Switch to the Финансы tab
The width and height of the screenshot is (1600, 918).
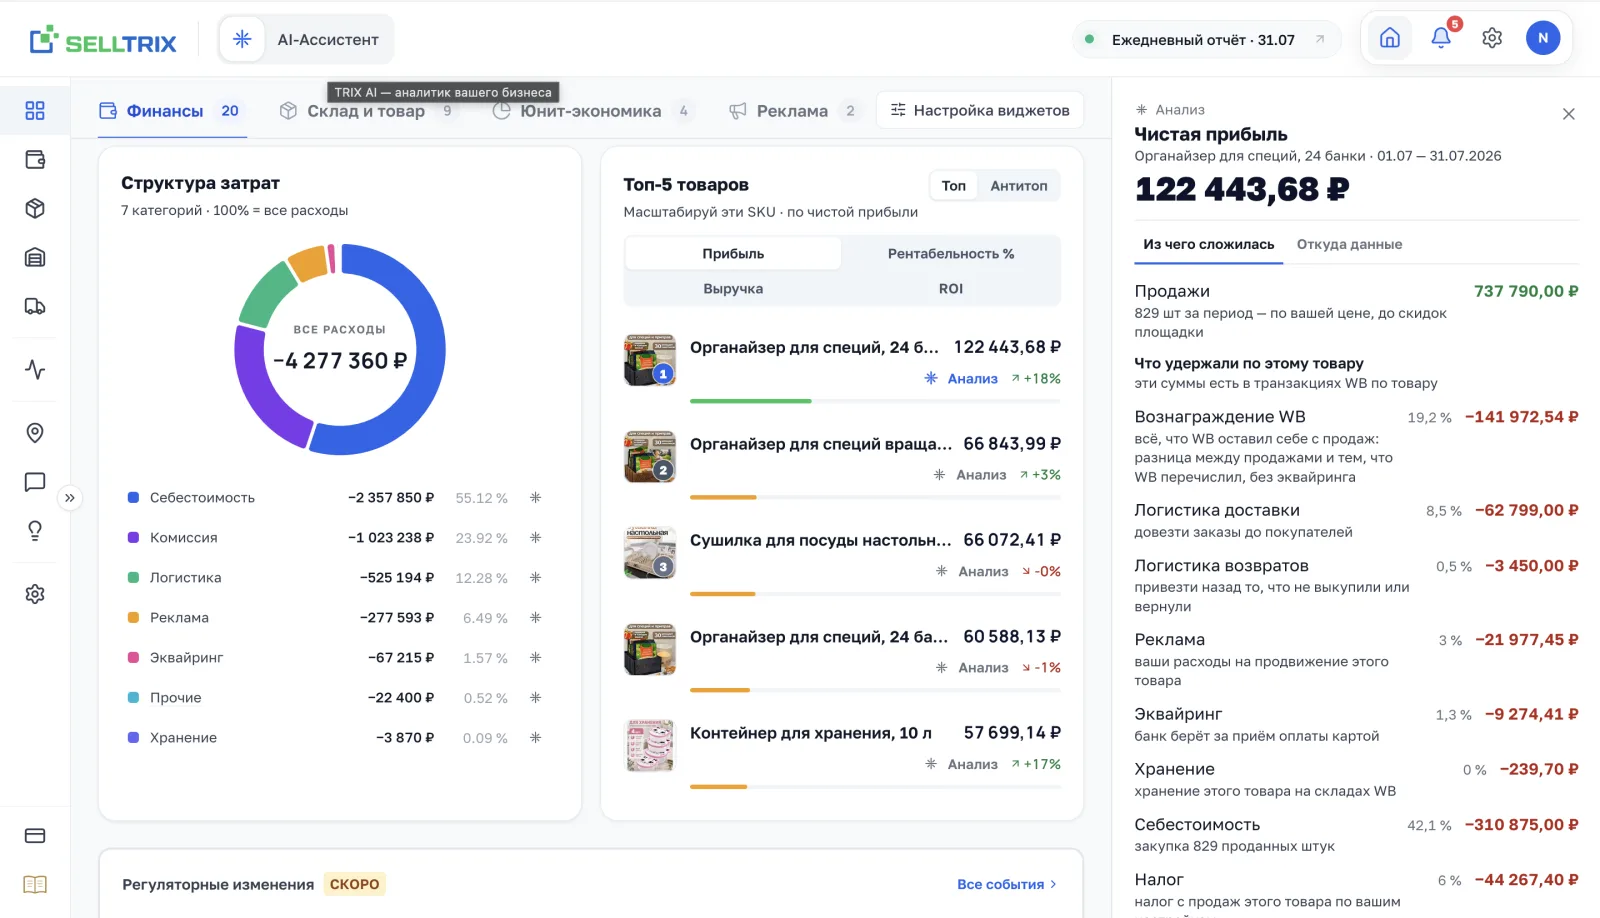(x=171, y=111)
